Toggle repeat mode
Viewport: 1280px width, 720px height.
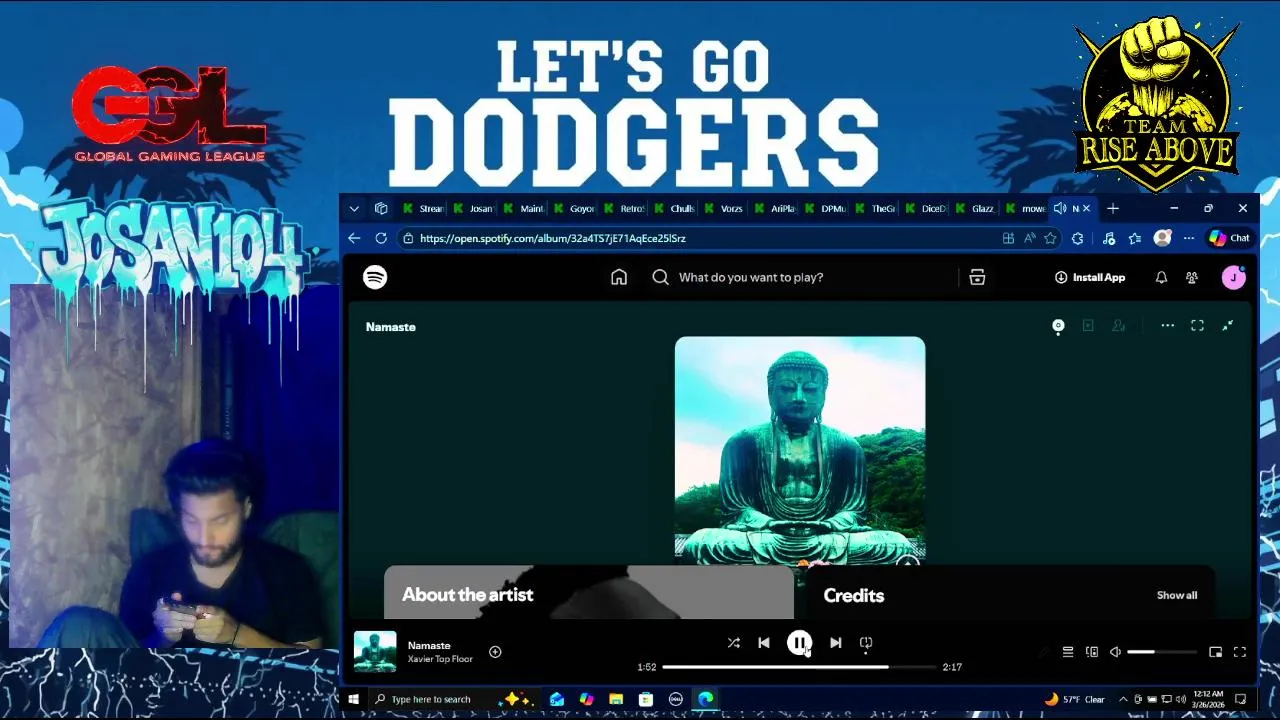(866, 643)
